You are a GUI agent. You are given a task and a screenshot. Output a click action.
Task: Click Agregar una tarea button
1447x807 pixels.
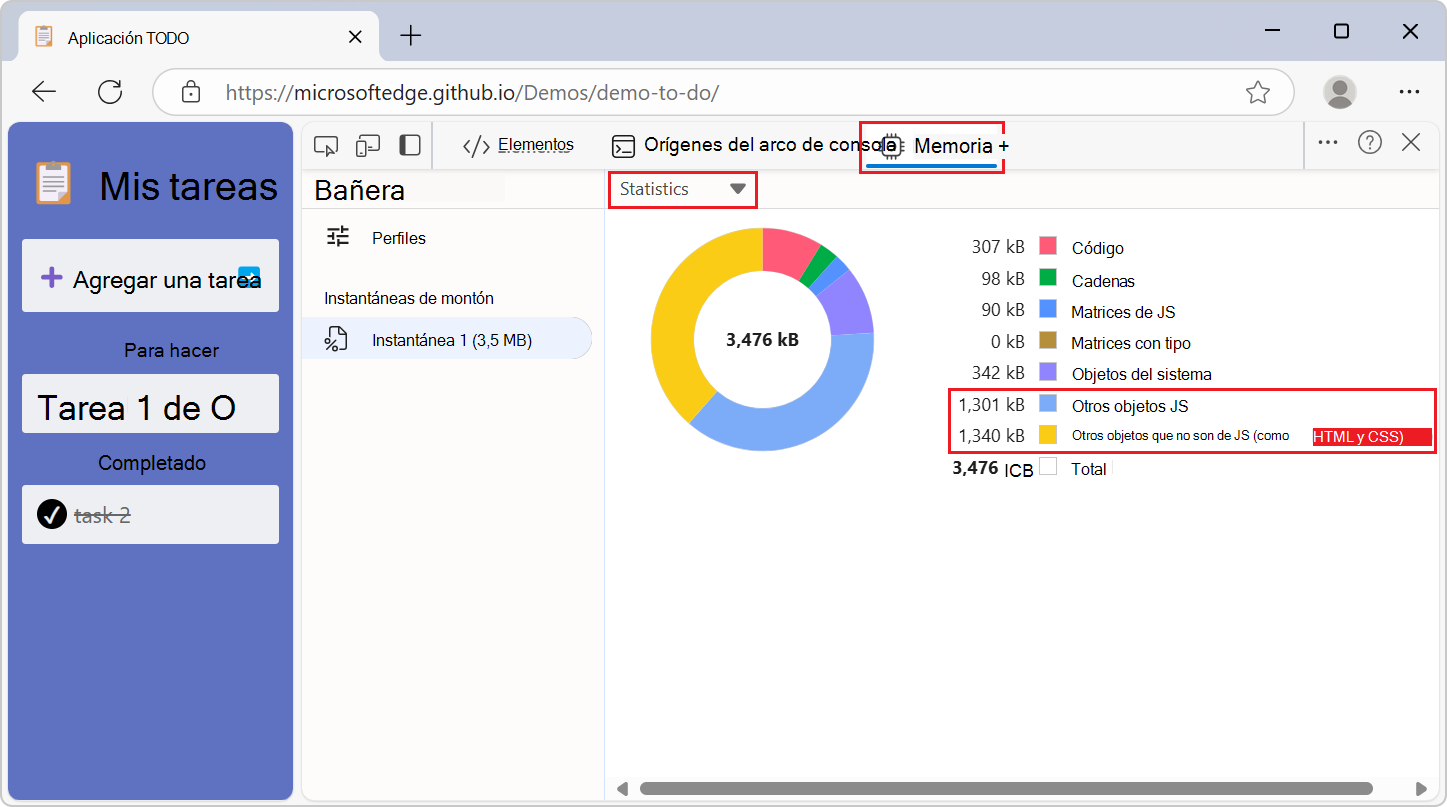click(150, 276)
